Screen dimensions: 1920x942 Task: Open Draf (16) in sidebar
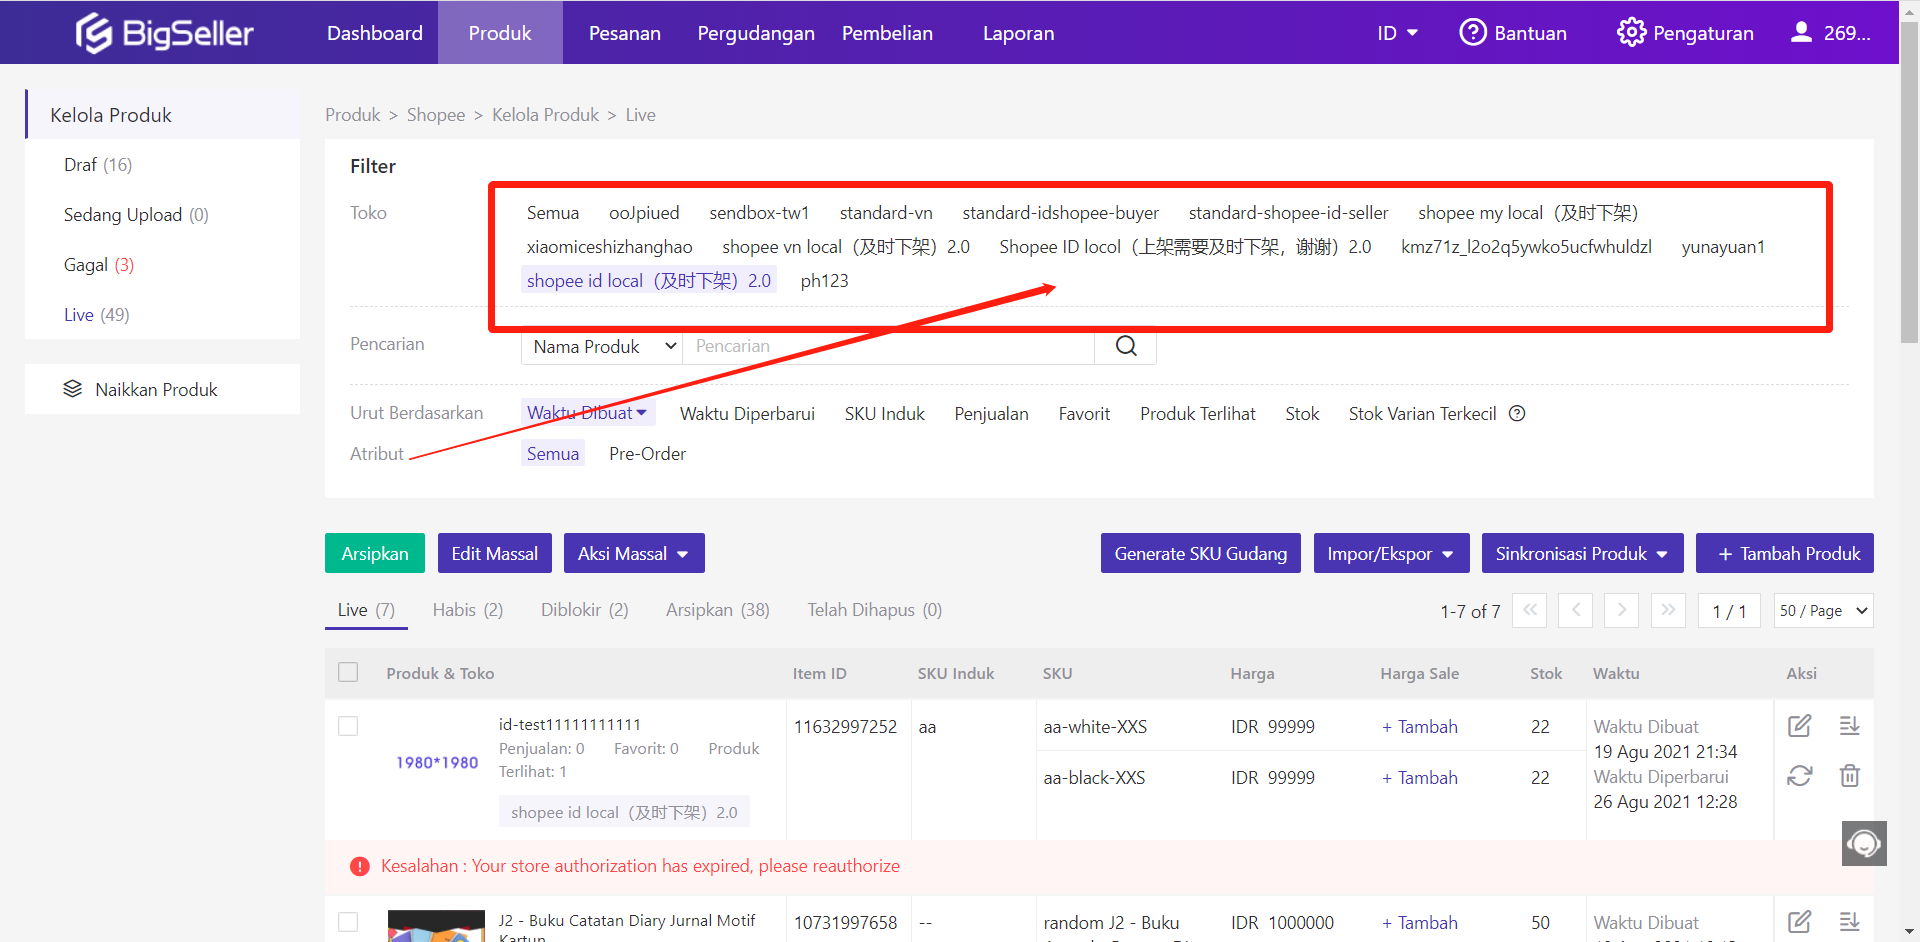pos(98,165)
